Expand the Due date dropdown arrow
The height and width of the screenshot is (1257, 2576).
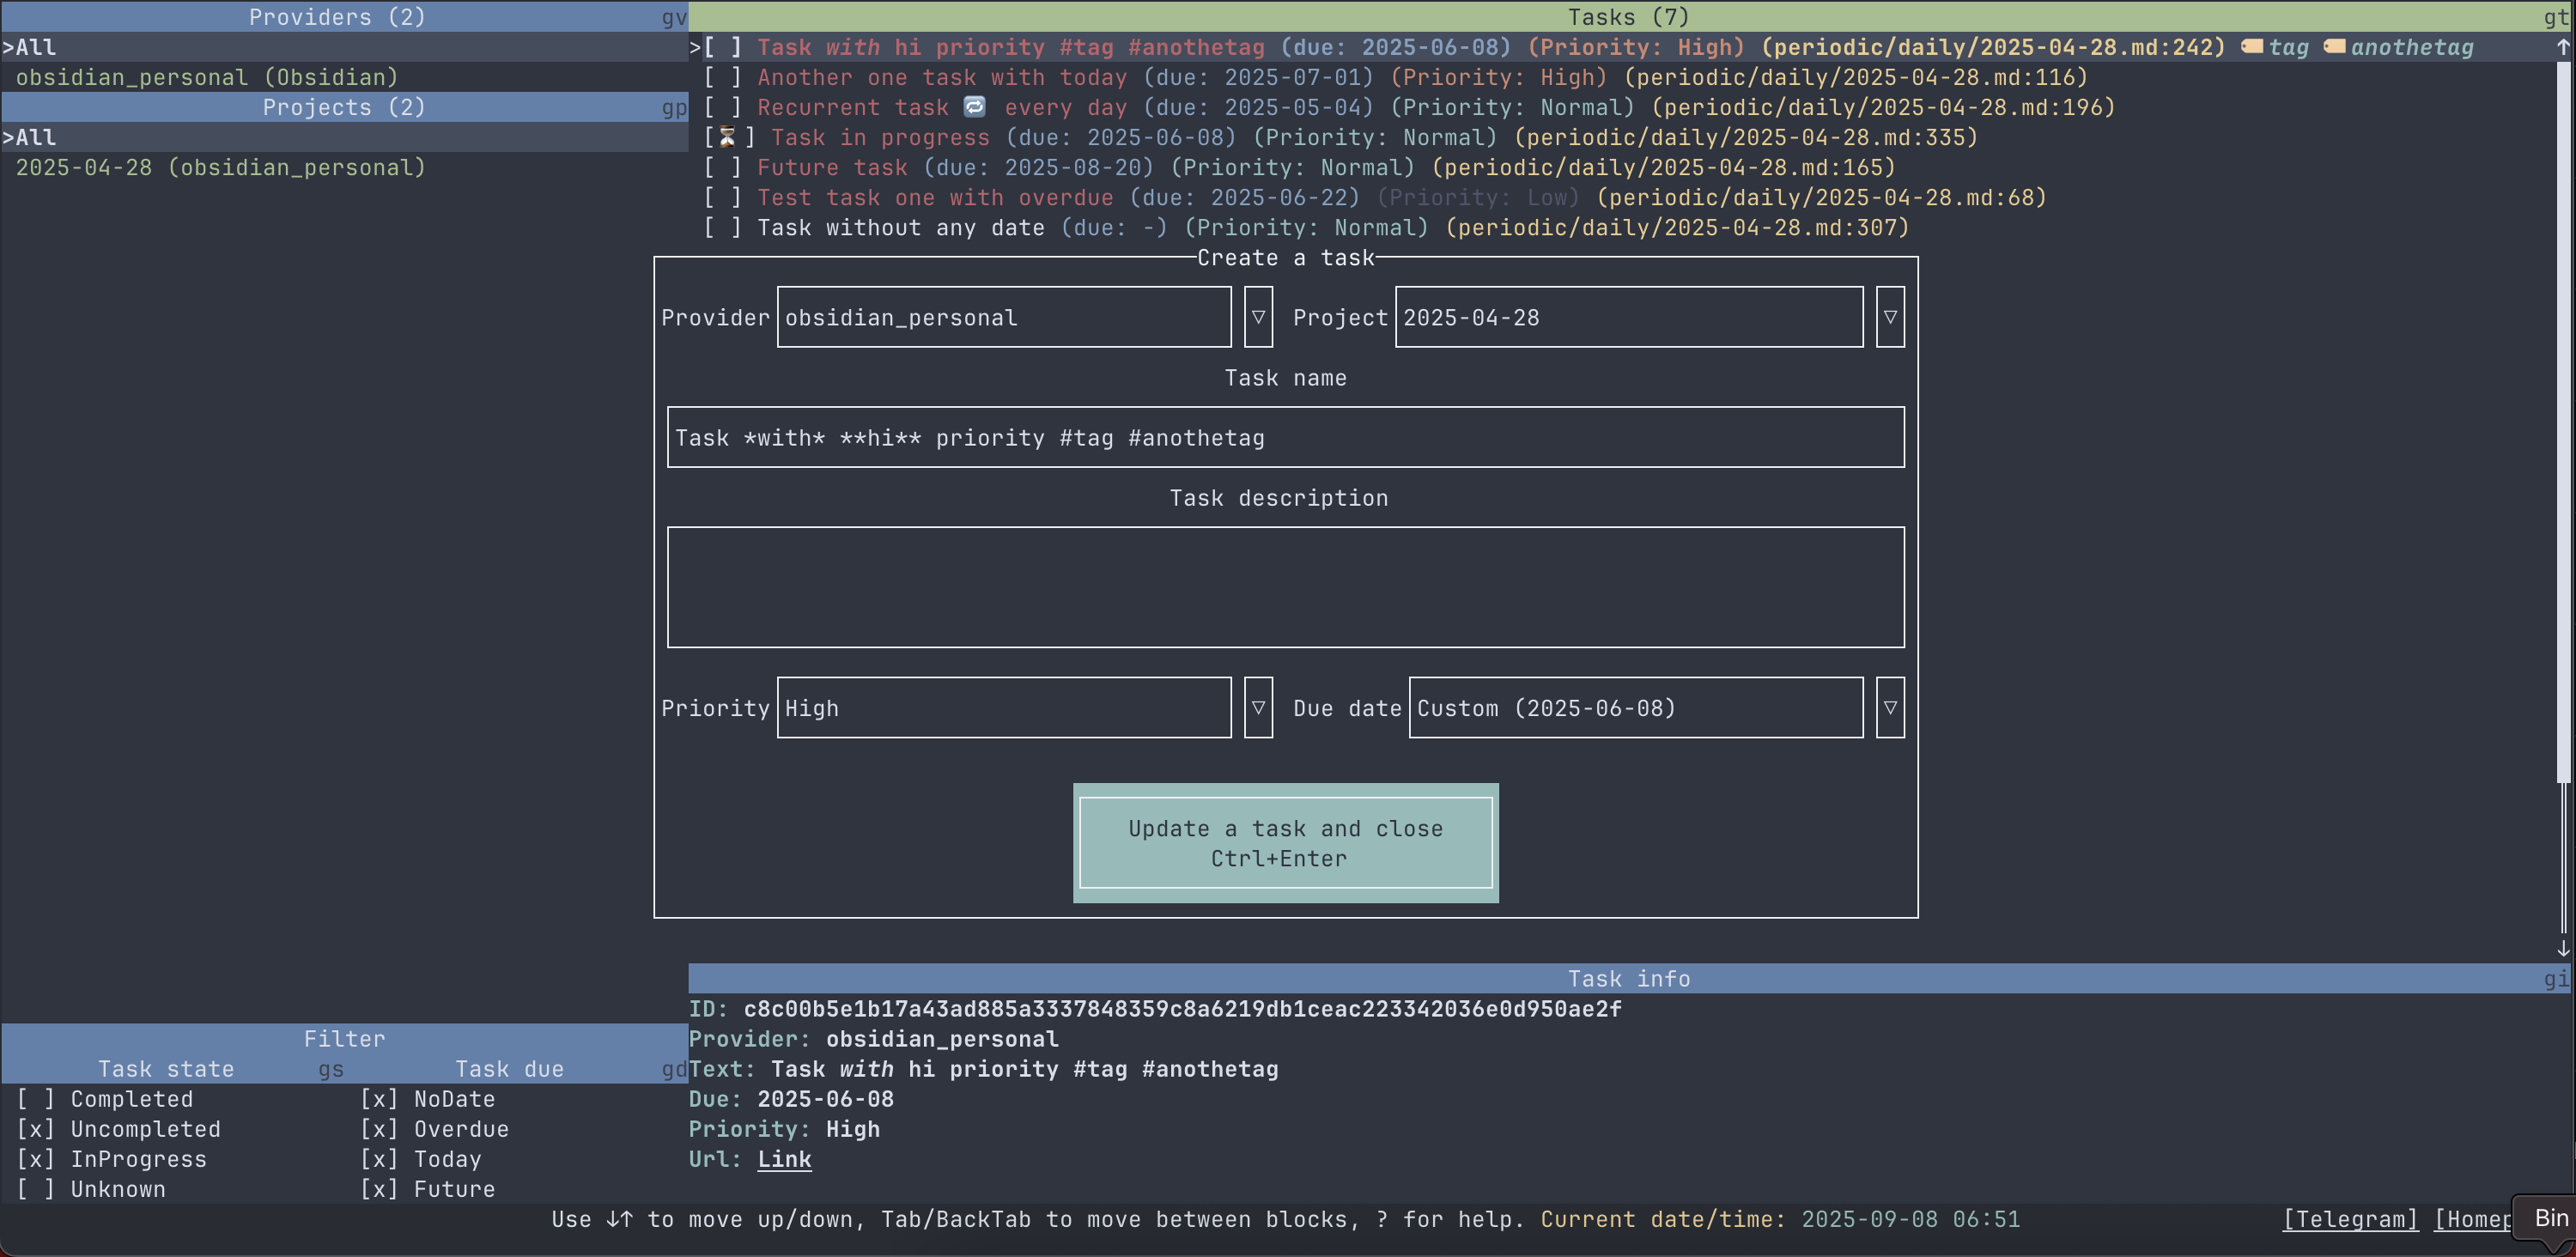[1889, 708]
